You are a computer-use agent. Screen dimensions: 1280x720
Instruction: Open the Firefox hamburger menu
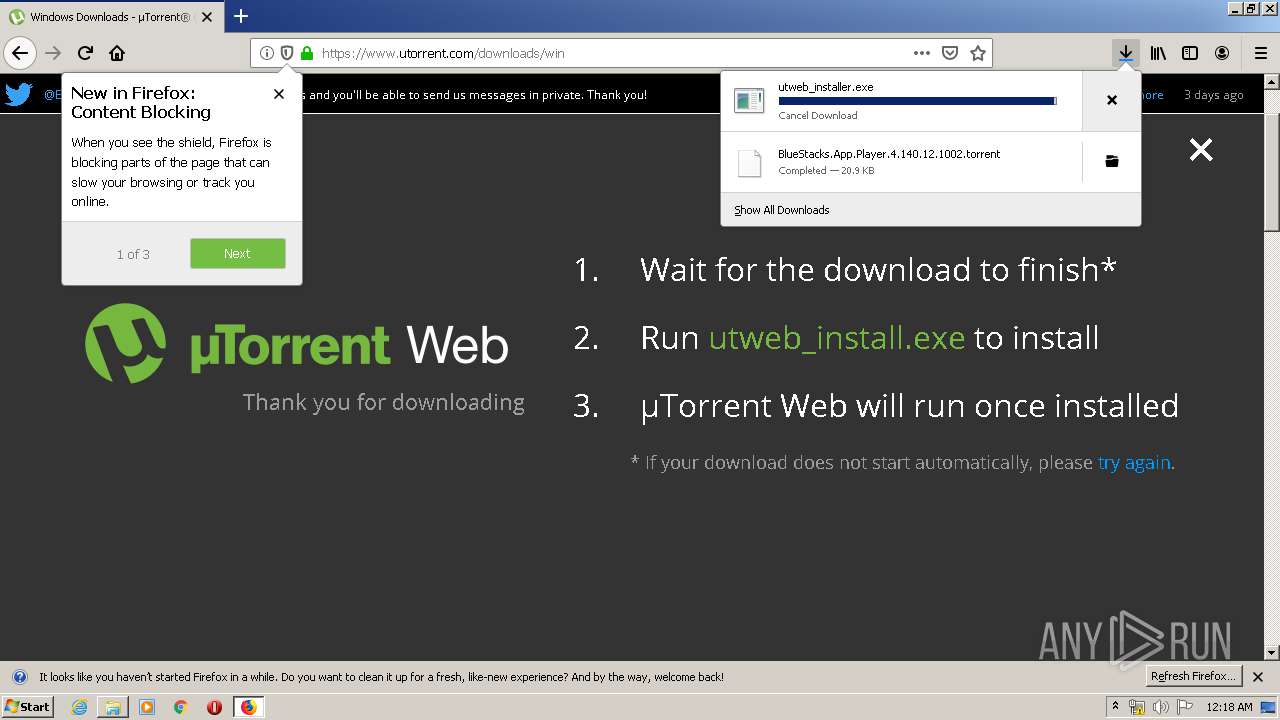1261,53
